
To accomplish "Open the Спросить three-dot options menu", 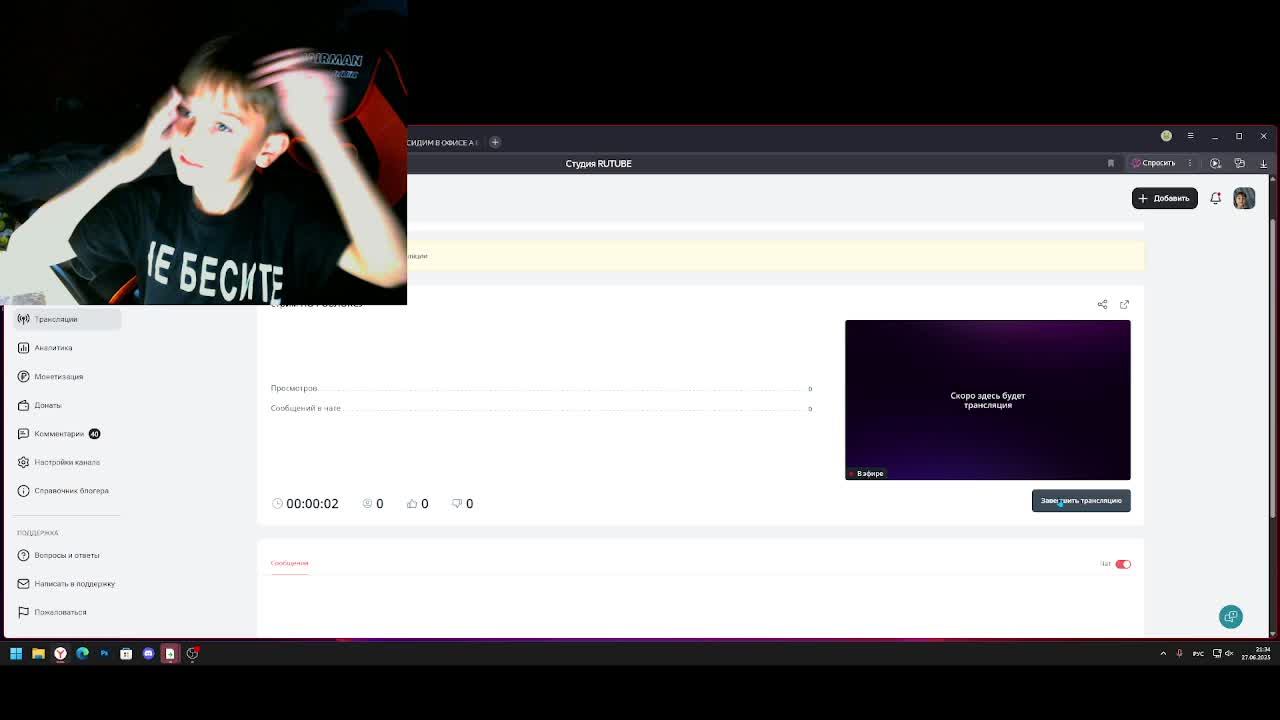I will coord(1190,163).
